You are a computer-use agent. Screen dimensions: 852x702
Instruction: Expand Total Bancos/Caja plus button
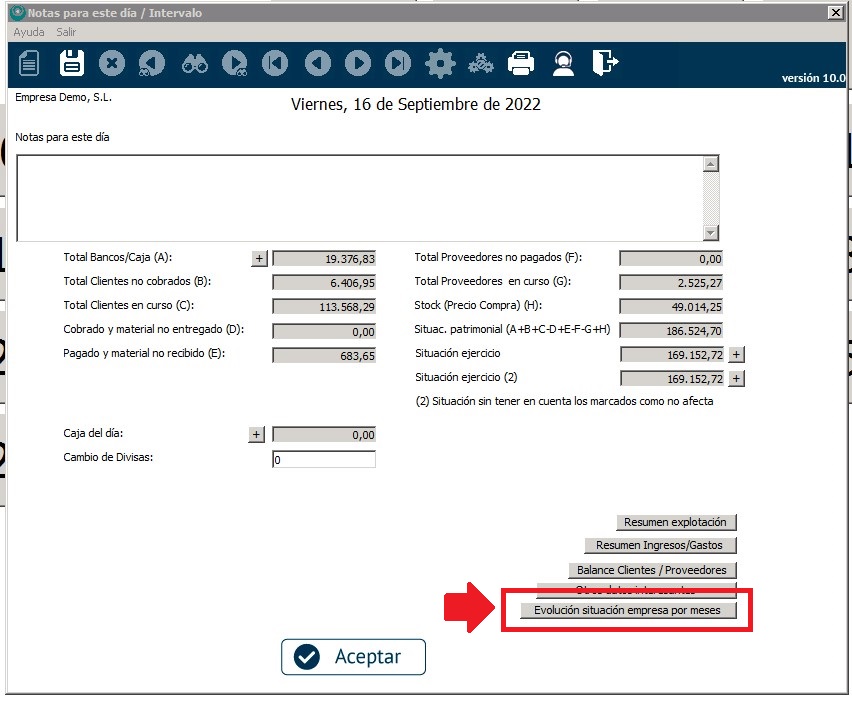click(259, 258)
